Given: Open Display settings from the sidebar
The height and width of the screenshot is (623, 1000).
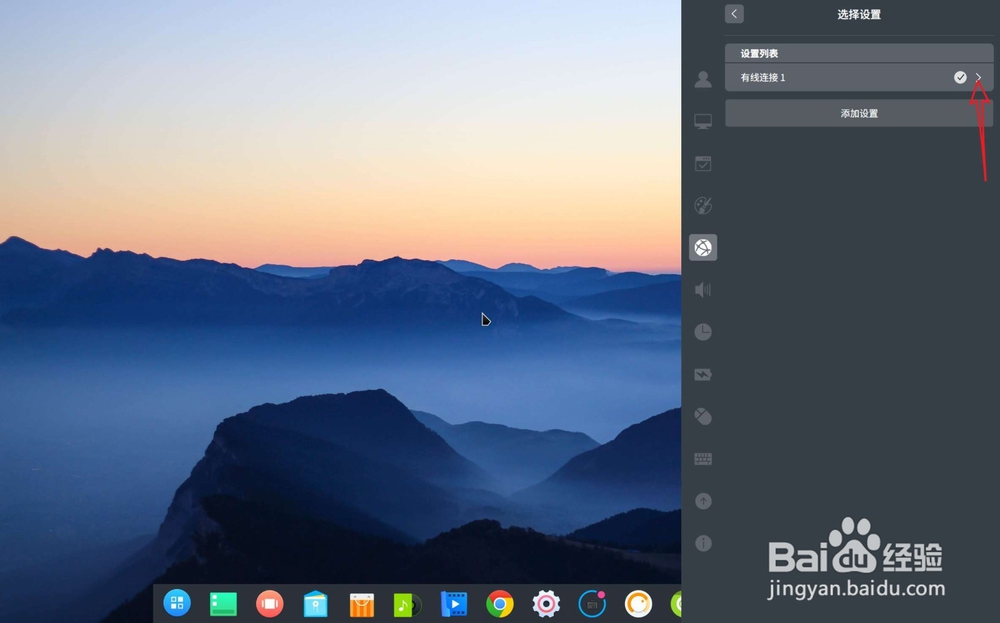Looking at the screenshot, I should point(703,121).
